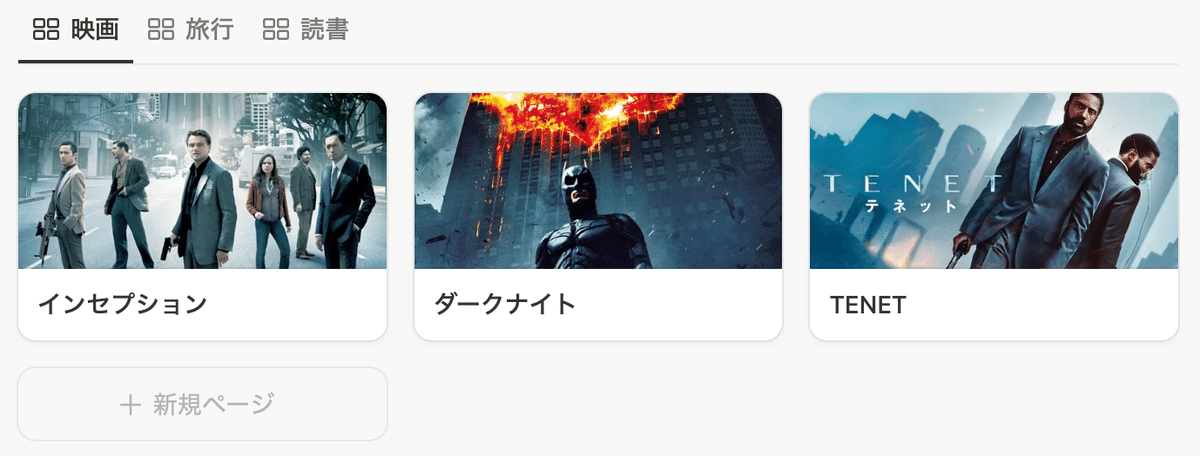Add a page via 新規ページ text
Image resolution: width=1200 pixels, height=456 pixels.
click(x=213, y=404)
